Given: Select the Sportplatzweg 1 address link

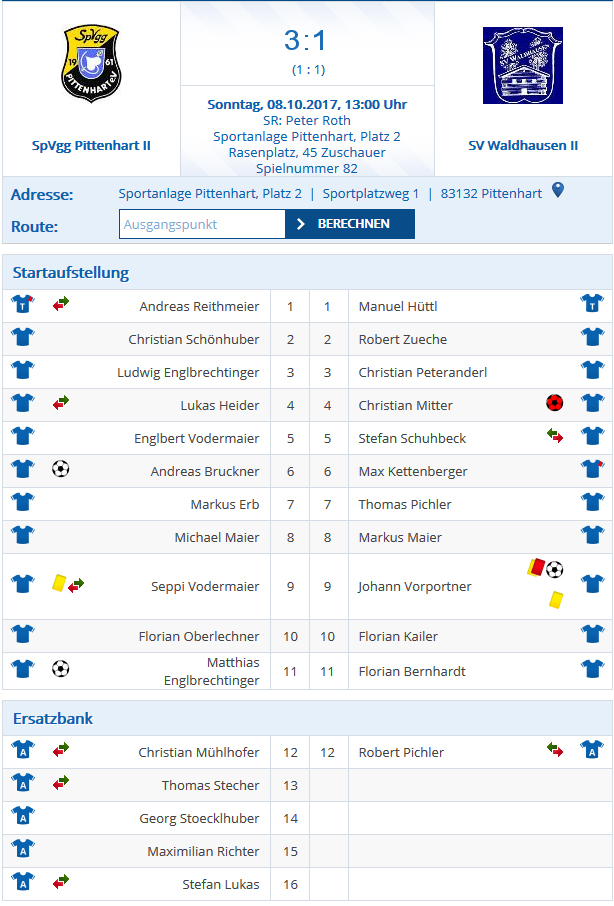Looking at the screenshot, I should pyautogui.click(x=371, y=194).
